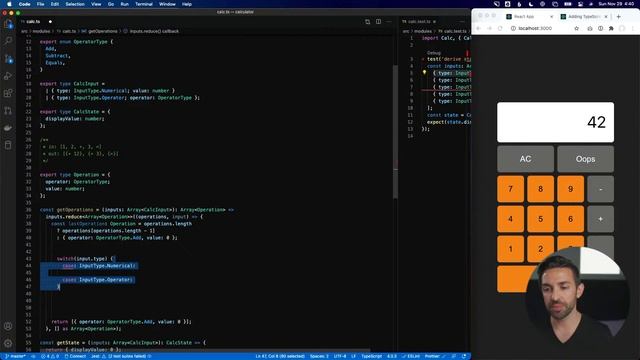Viewport: 640px width, 360px height.
Task: Close the React App browser tab
Action: (x=551, y=17)
